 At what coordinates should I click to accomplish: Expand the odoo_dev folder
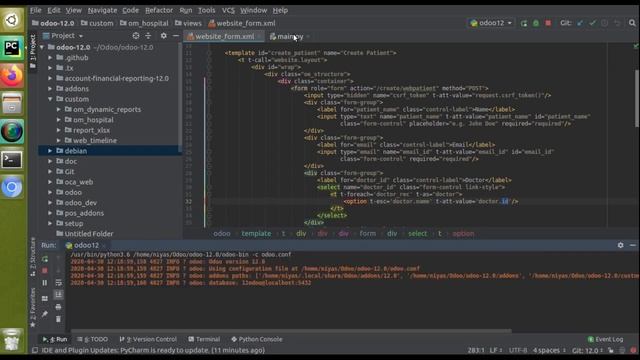click(x=50, y=203)
